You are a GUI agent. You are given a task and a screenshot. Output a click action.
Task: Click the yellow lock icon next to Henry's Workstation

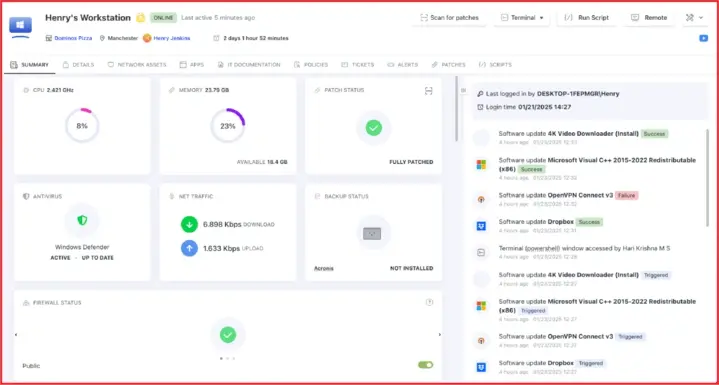coord(140,18)
